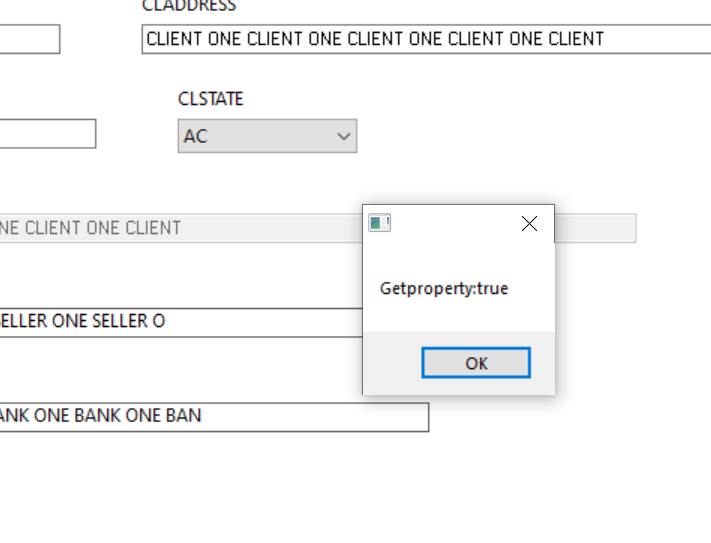Click the CLADDRESS text field
This screenshot has height=543, width=711.
420,40
